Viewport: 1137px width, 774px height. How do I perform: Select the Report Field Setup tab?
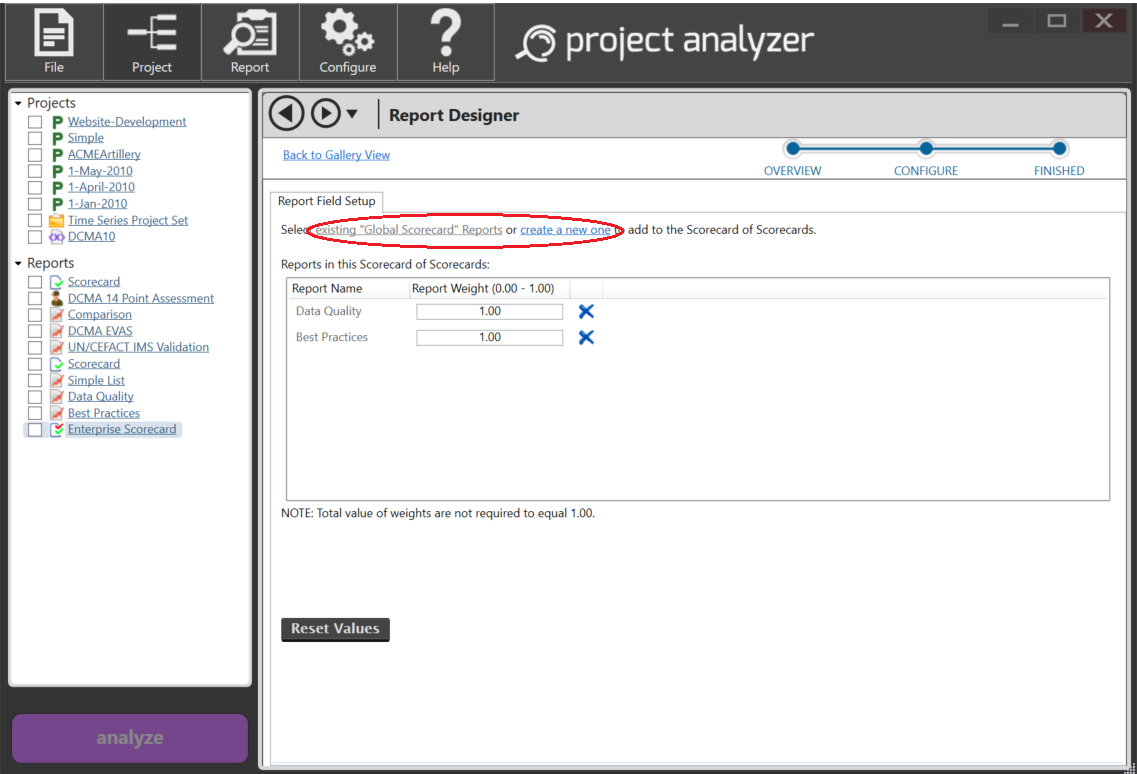327,201
